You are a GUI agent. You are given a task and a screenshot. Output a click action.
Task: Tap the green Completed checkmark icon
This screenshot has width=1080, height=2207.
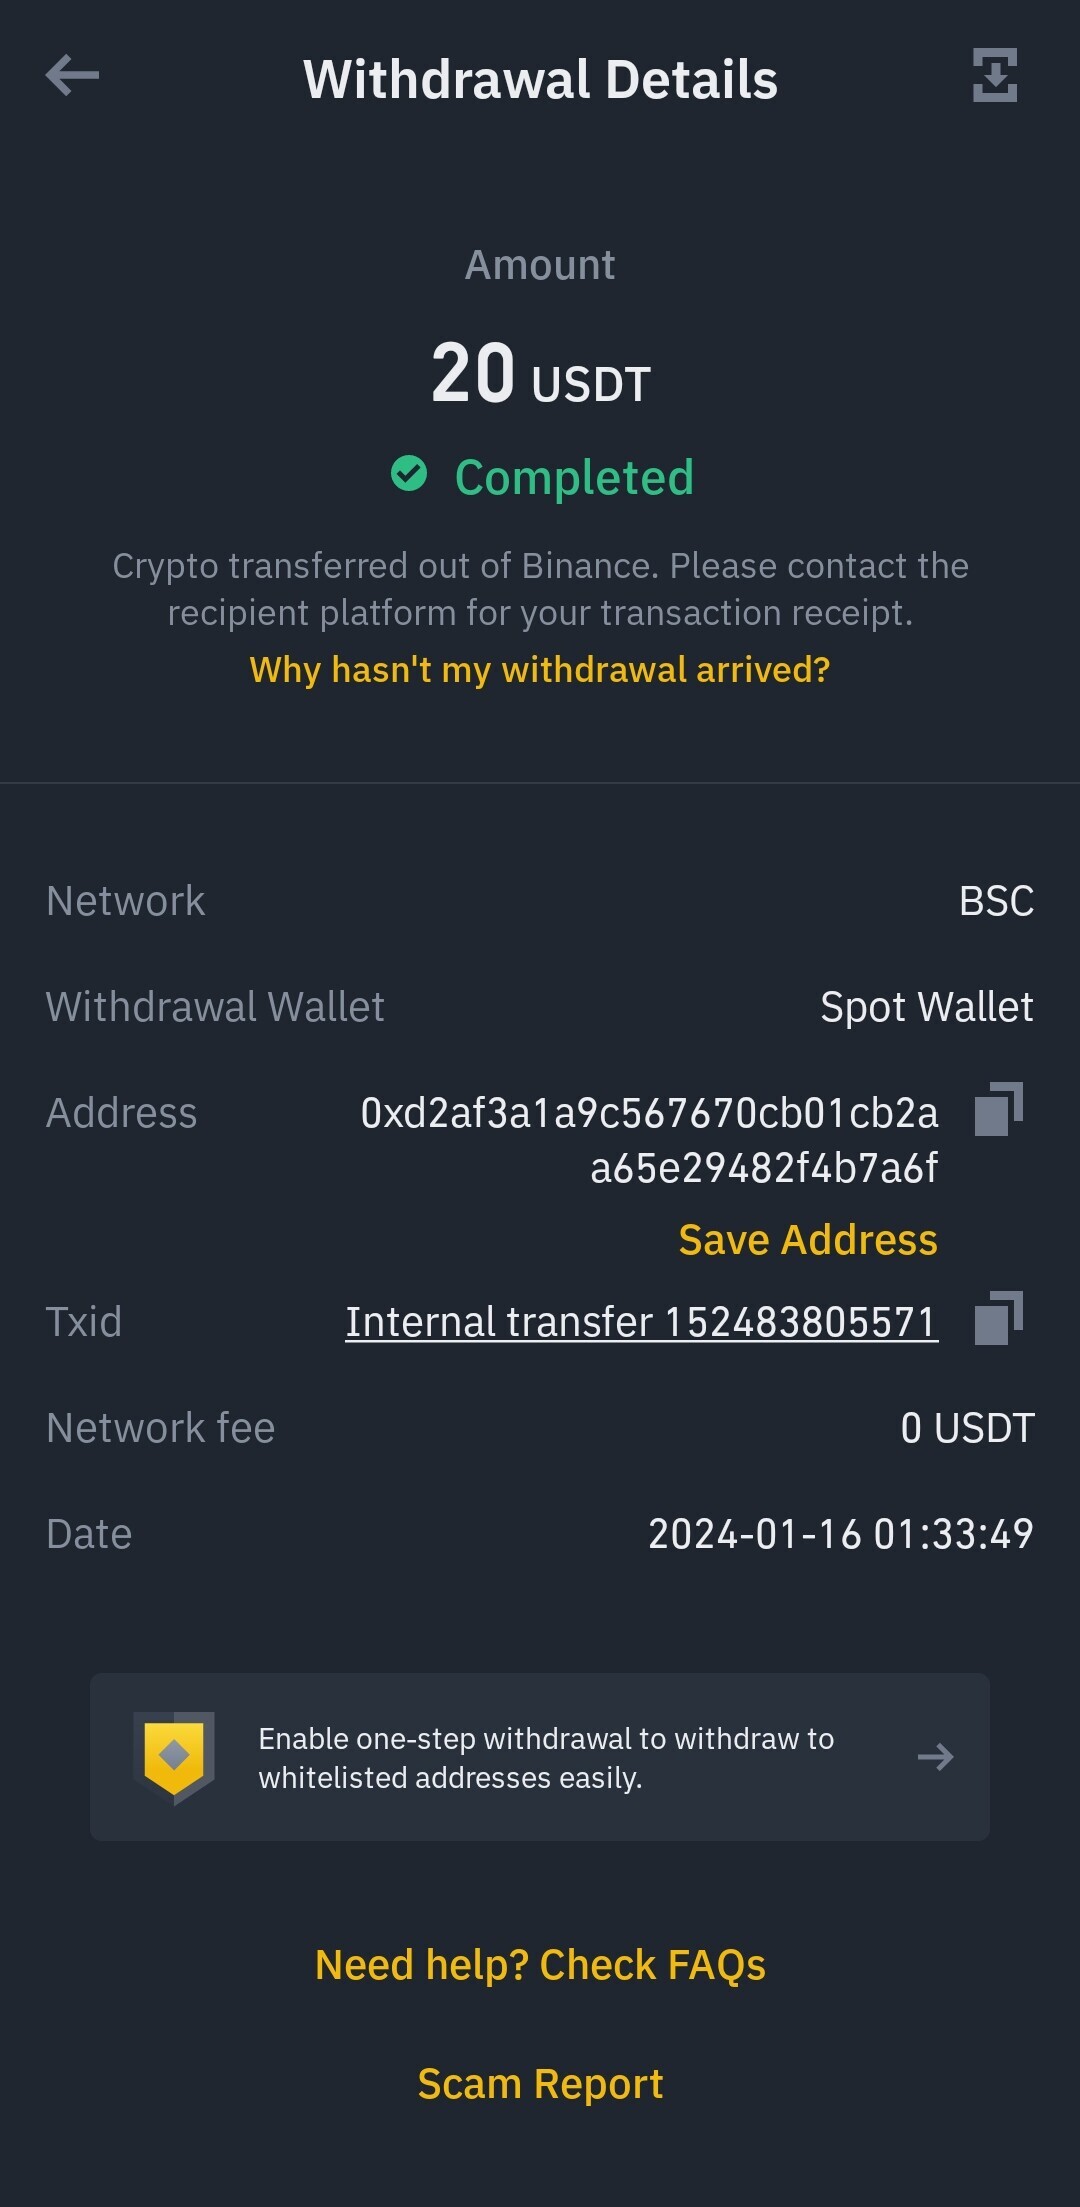(x=409, y=473)
